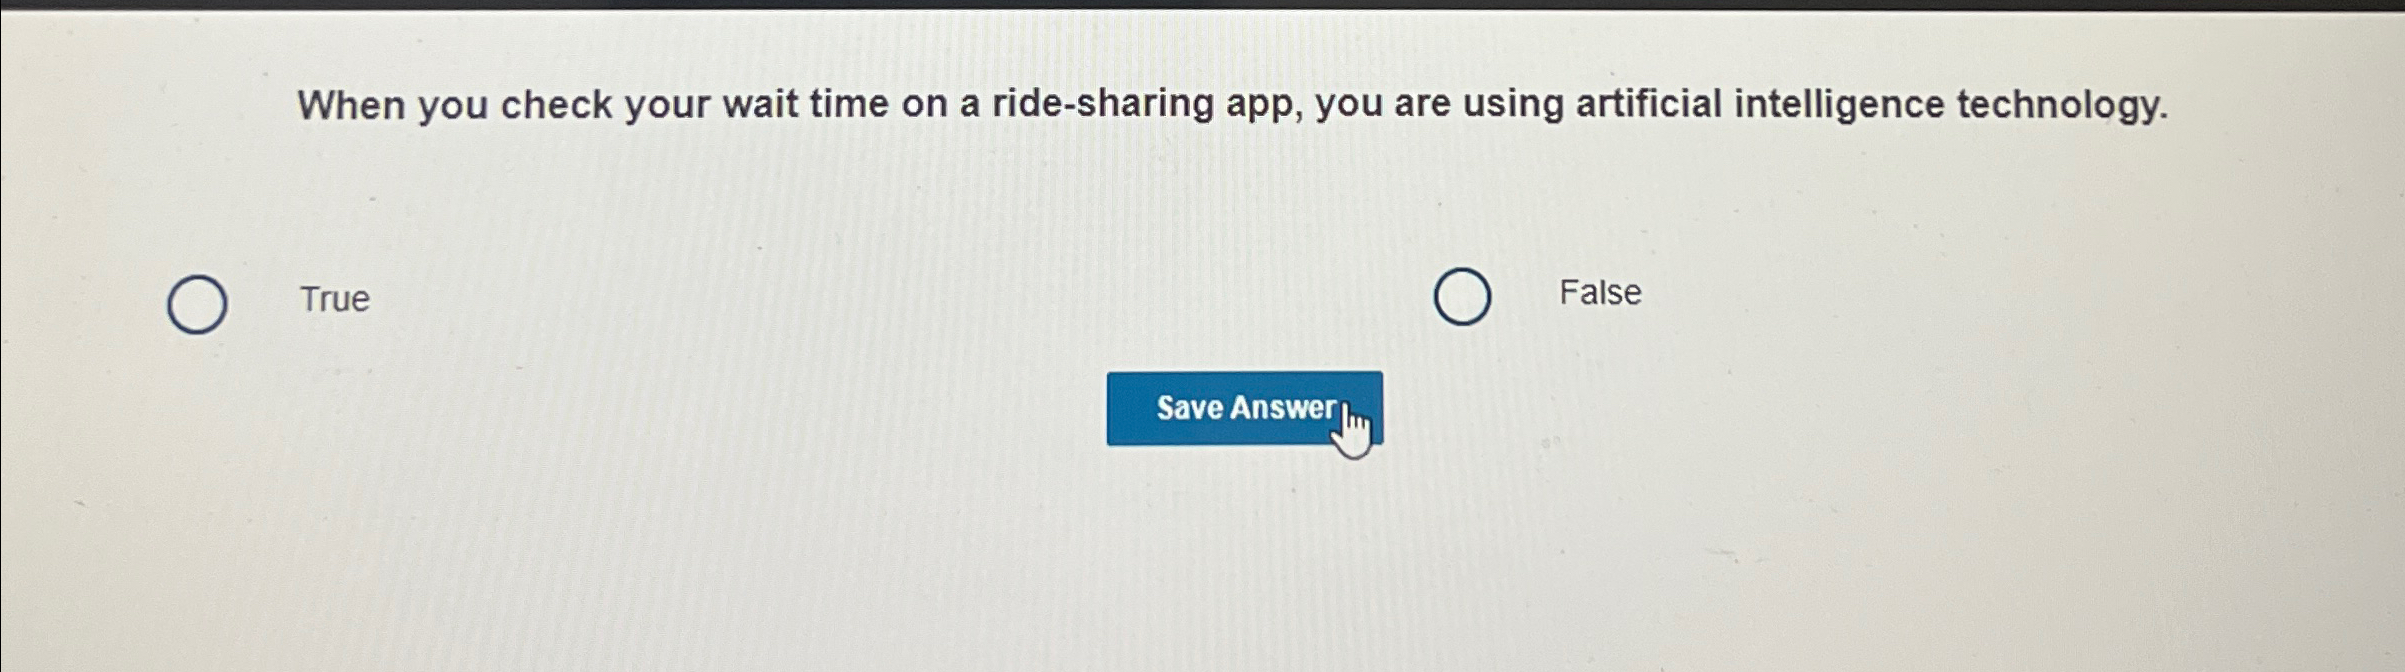The image size is (2405, 672).
Task: Mark the statement as False
Action: pos(1462,296)
